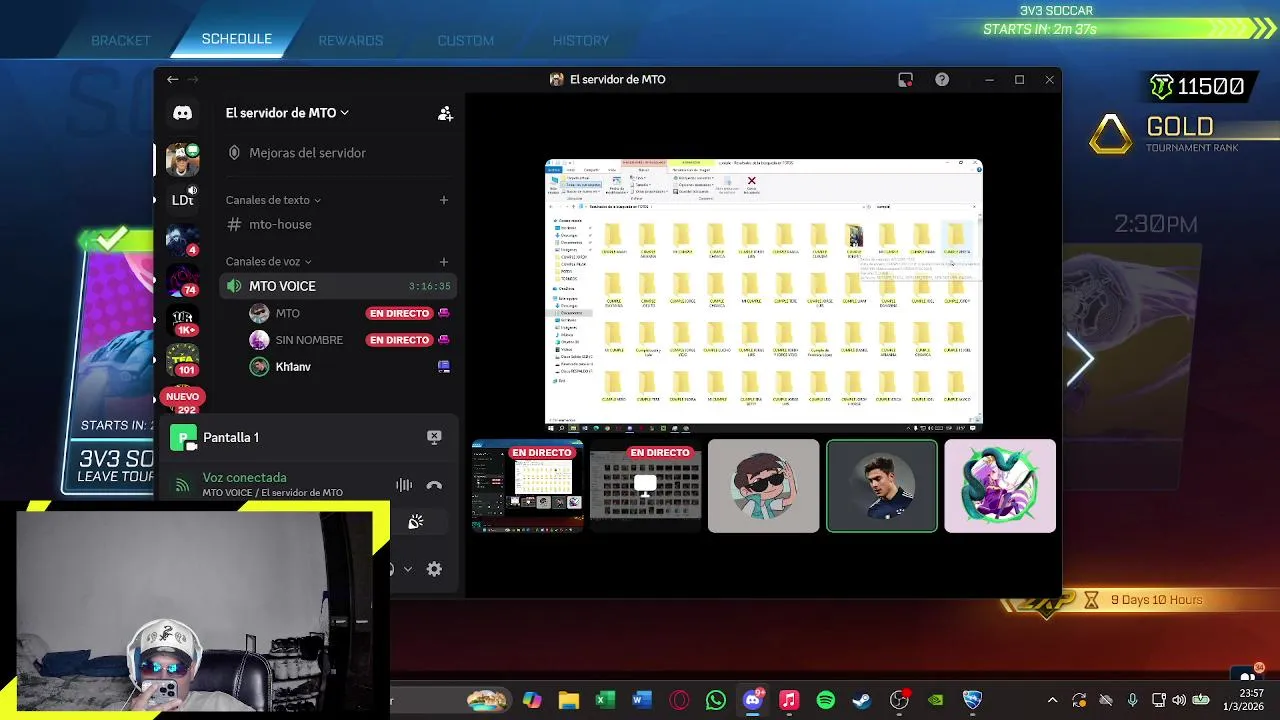Open OBS Studio from taskbar
This screenshot has width=1280, height=720.
tap(899, 700)
